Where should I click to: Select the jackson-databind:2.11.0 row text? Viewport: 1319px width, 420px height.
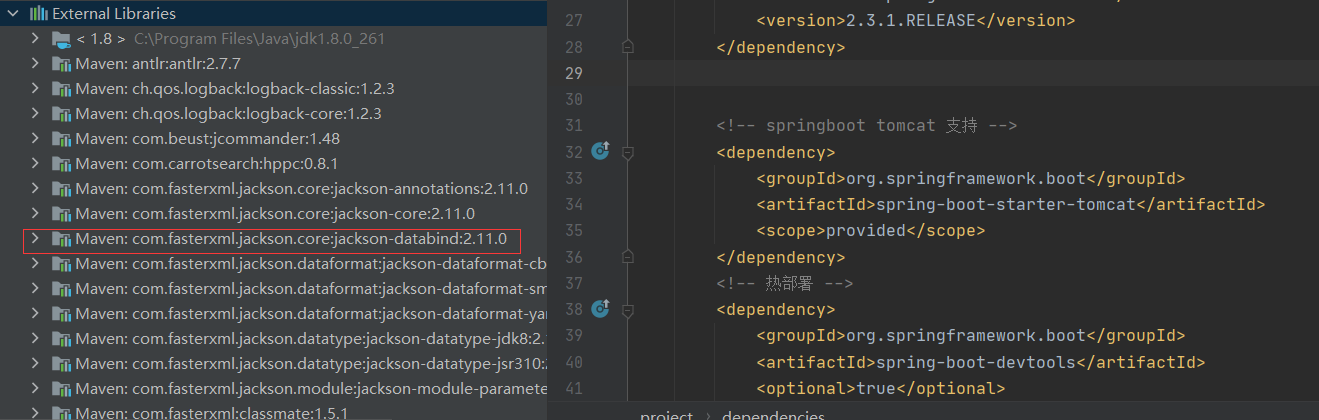(x=291, y=239)
